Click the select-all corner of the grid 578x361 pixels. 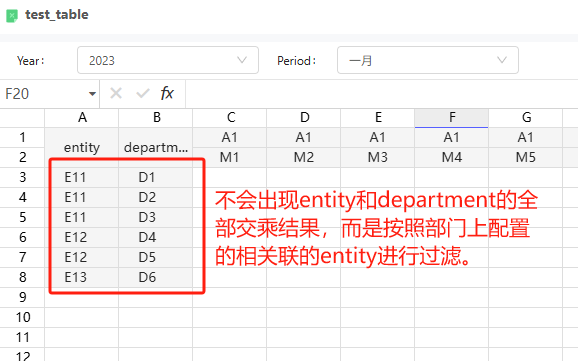click(x=22, y=118)
